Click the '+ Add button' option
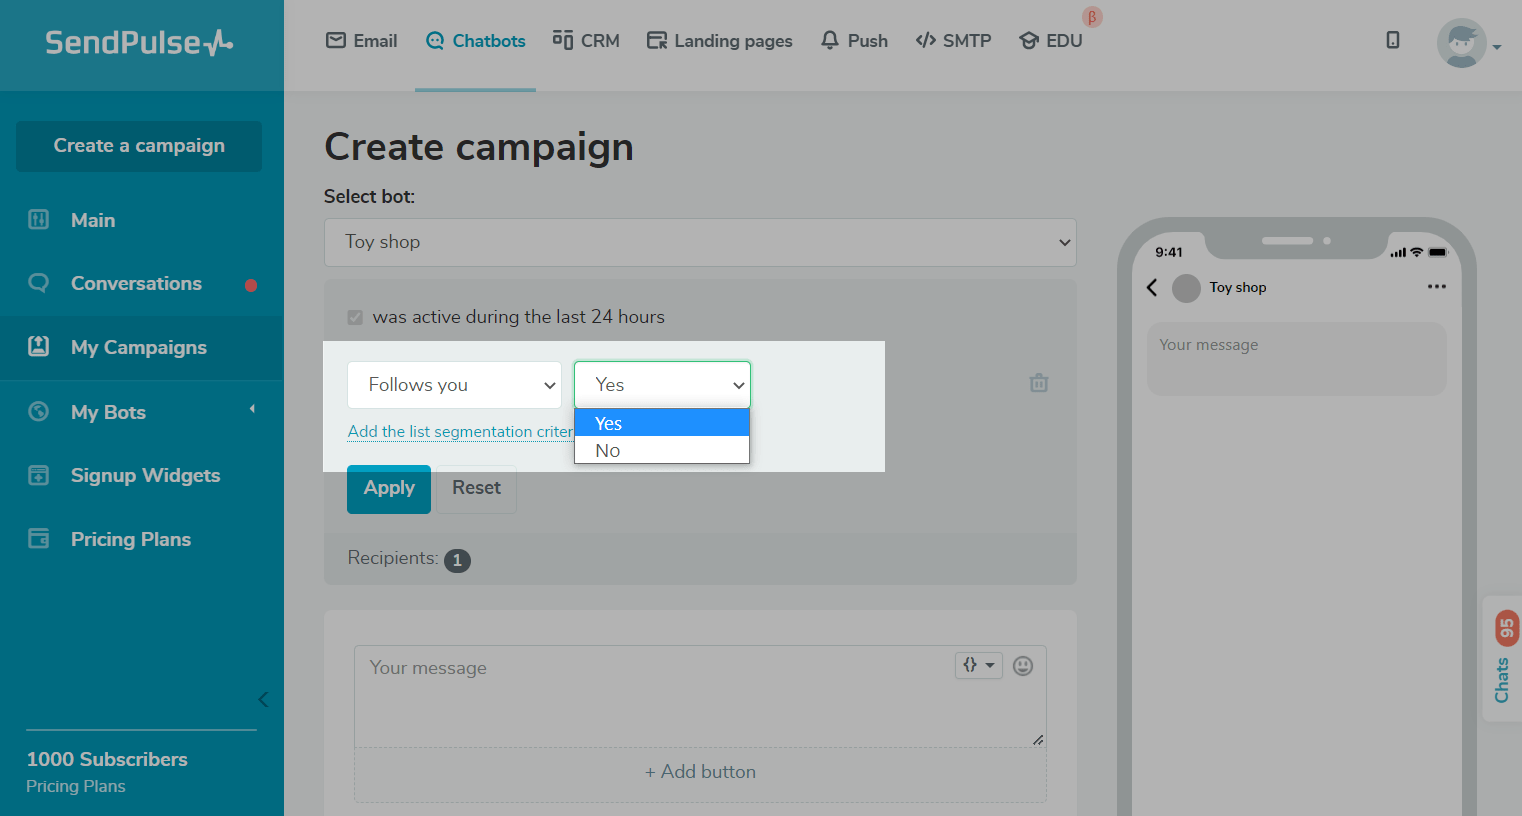 click(700, 772)
